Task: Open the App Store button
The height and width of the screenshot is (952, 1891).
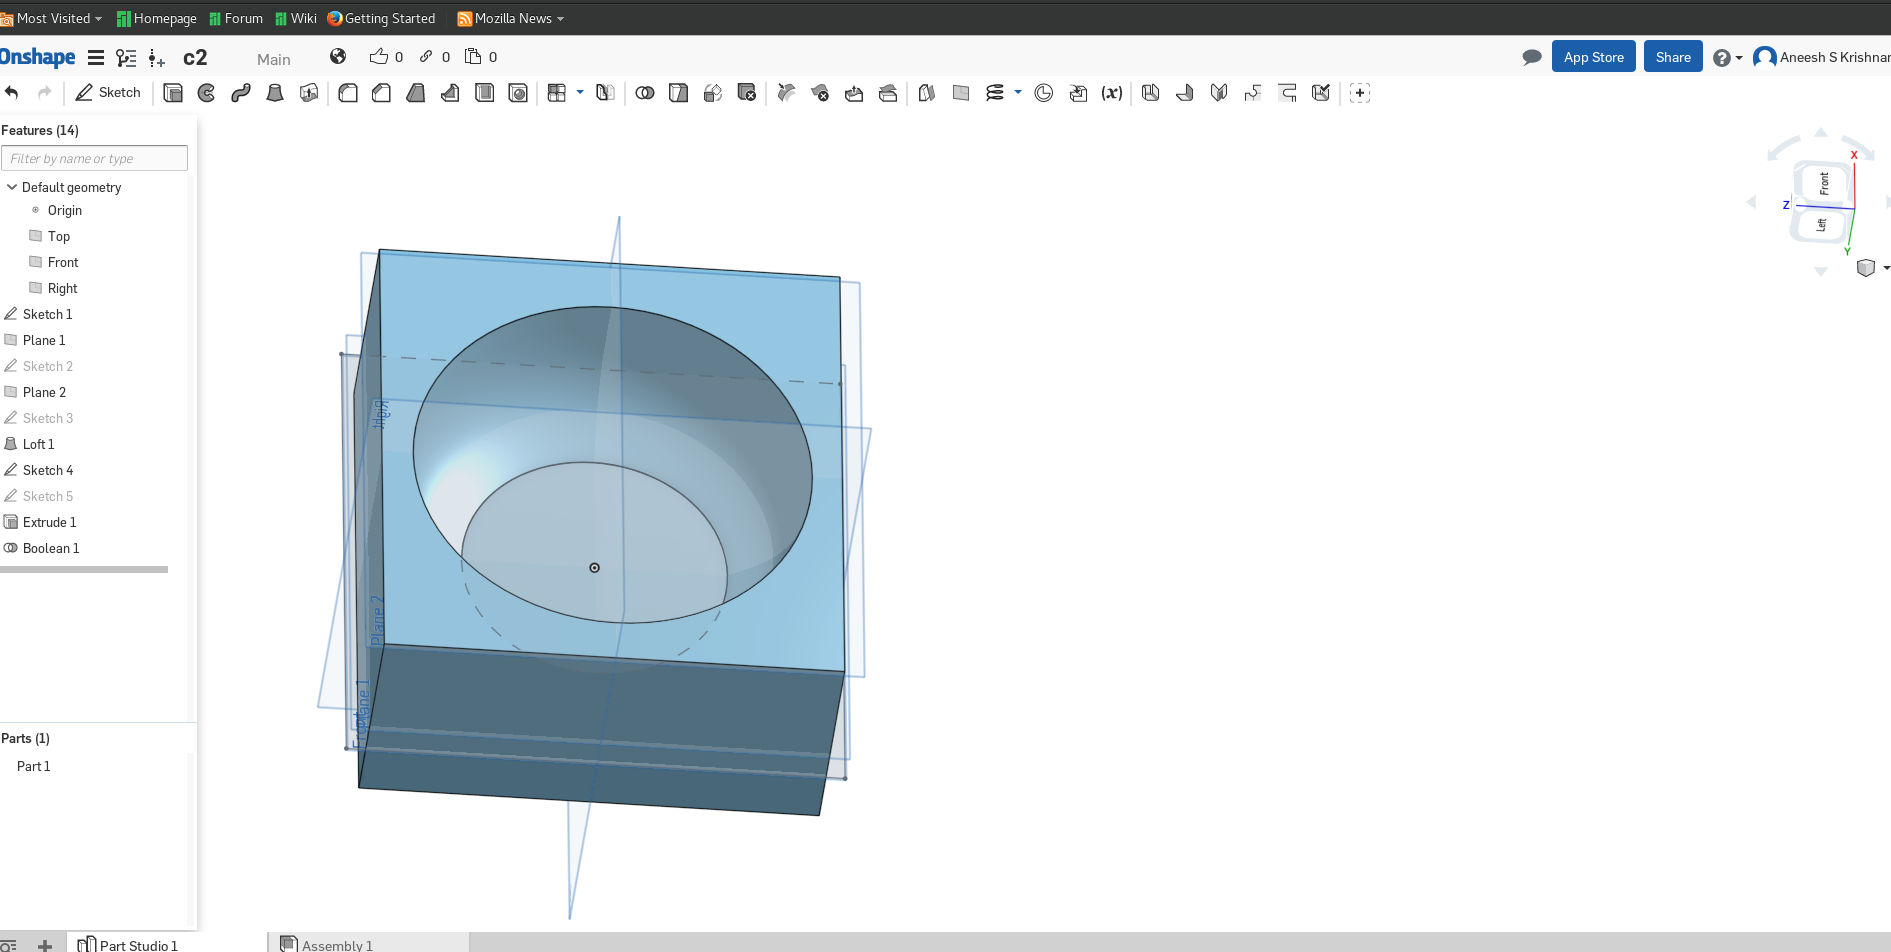Action: pos(1593,57)
